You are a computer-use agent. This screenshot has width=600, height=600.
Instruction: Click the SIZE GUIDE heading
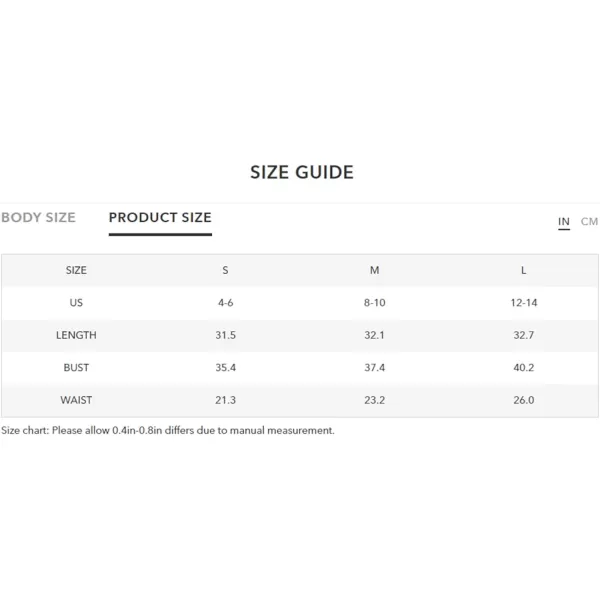(302, 172)
